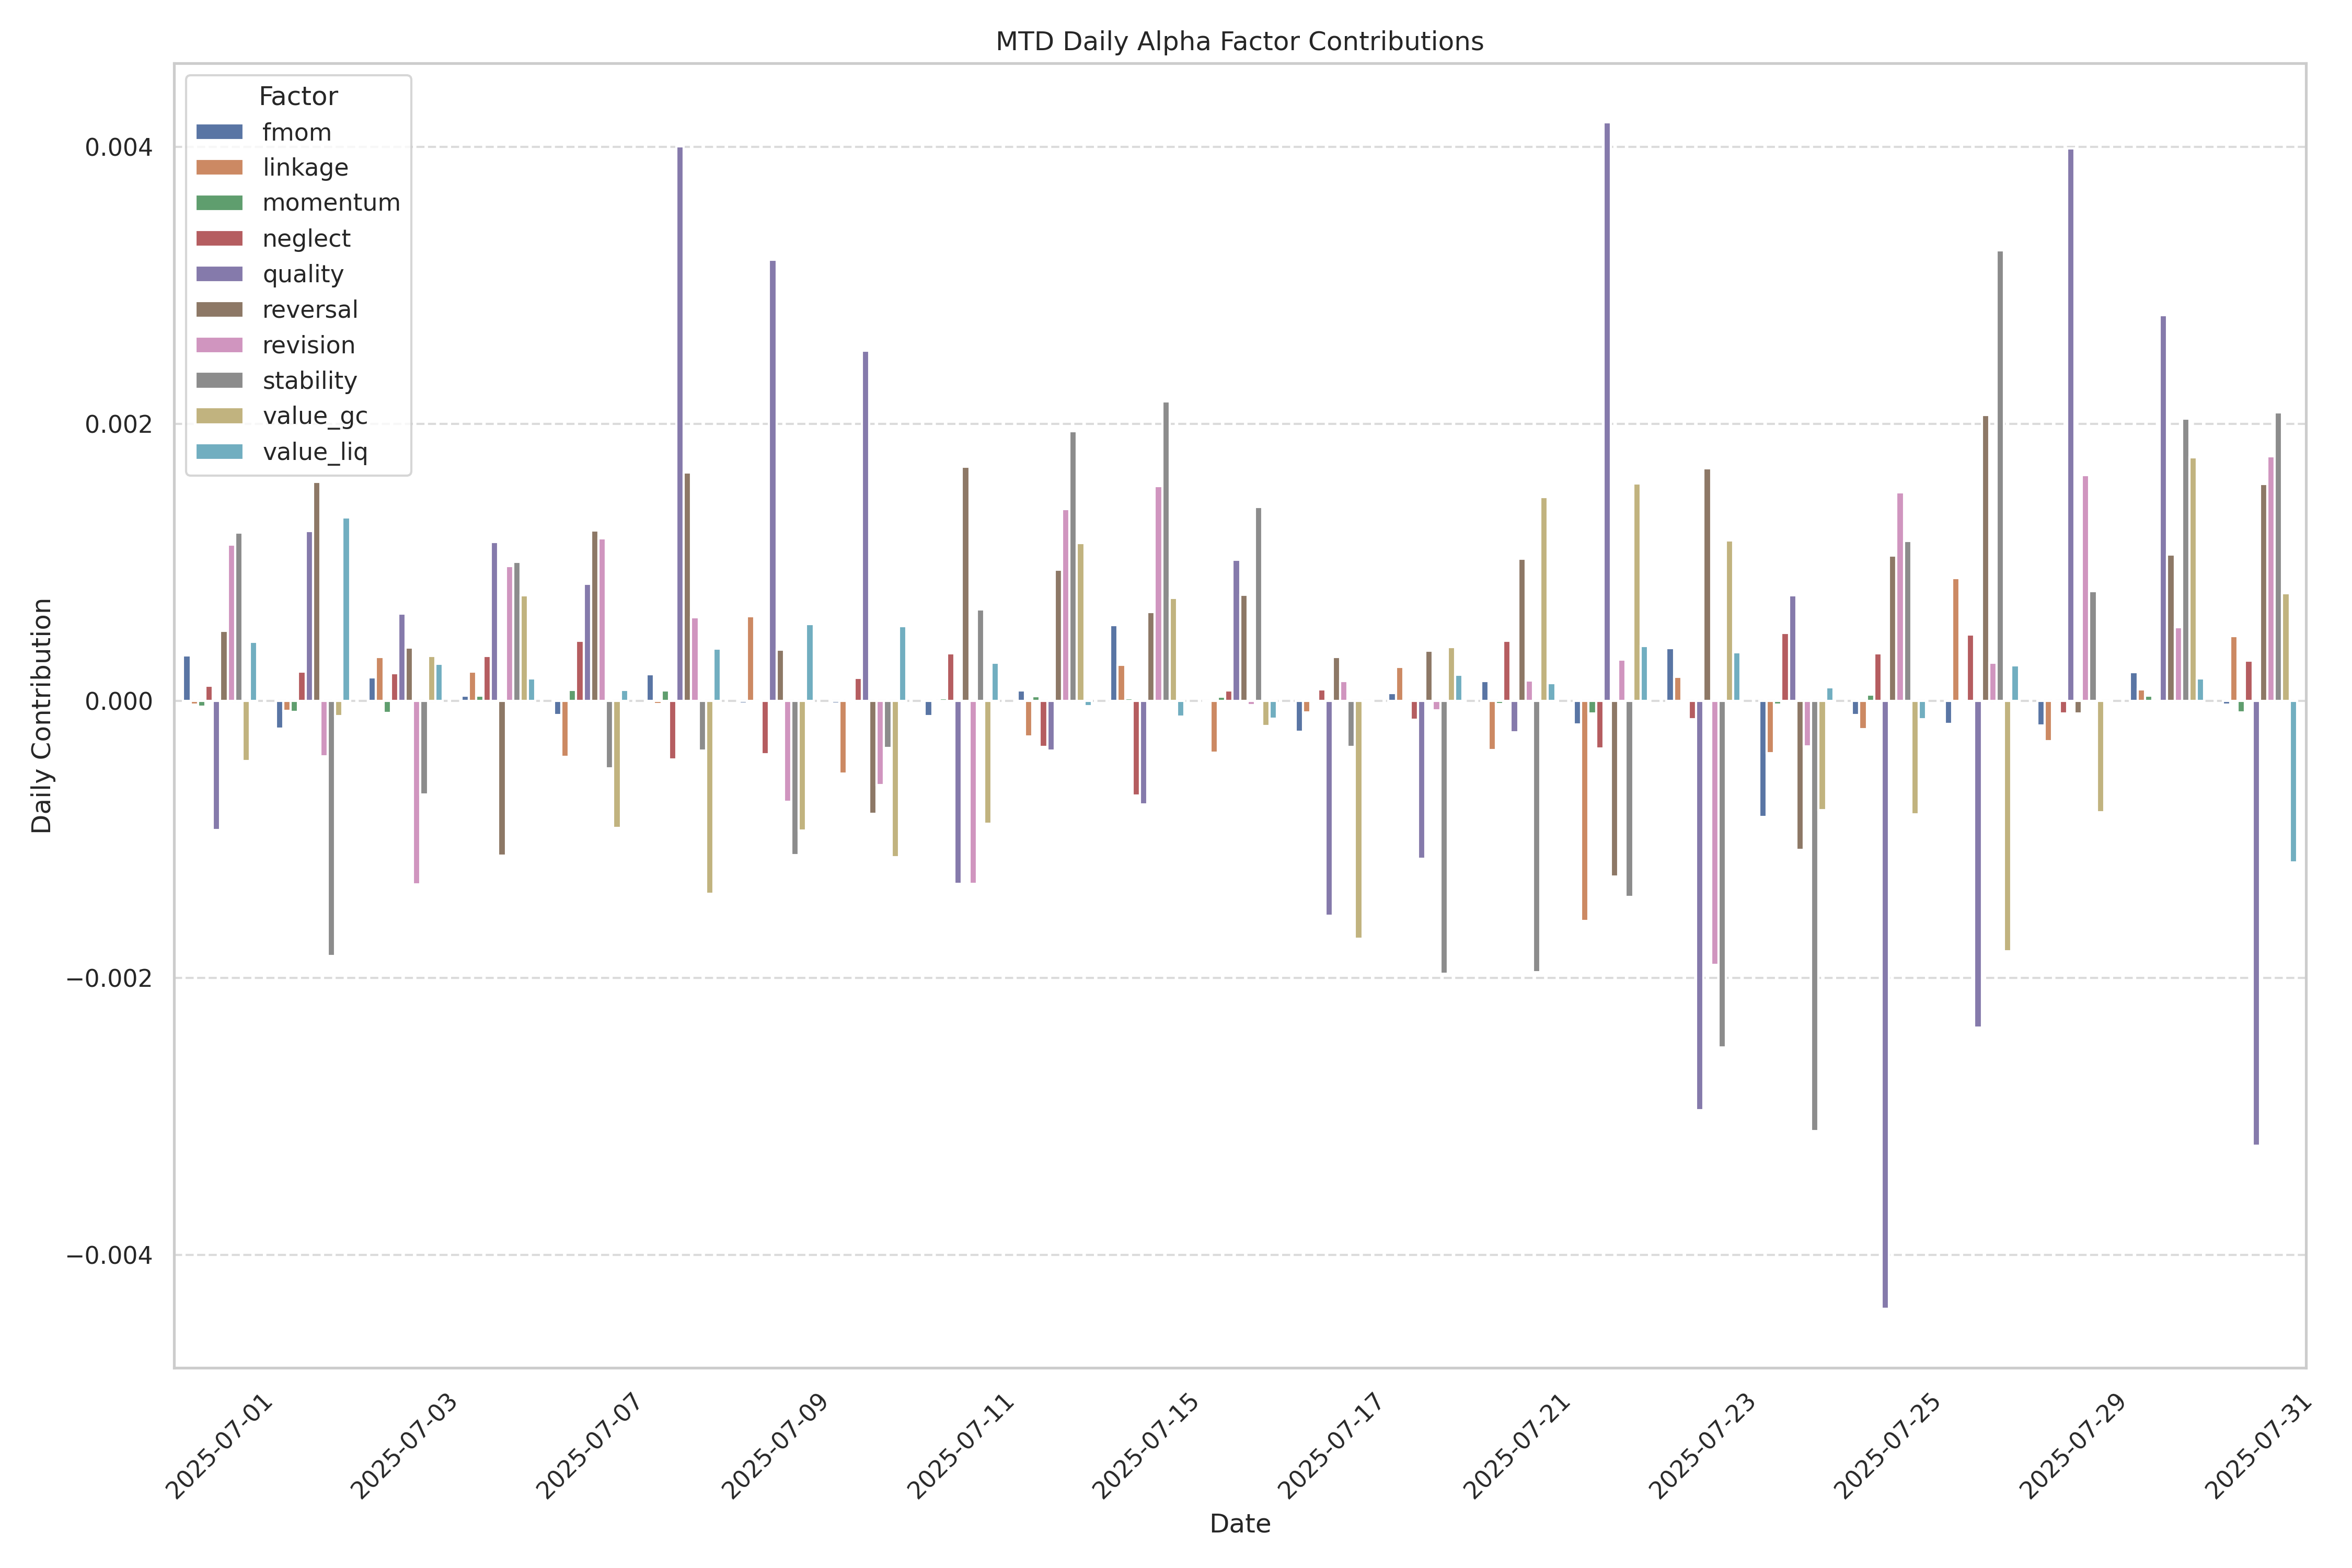Click the −0.002 y-axis tick label
This screenshot has width=2352, height=1568.
(x=109, y=978)
